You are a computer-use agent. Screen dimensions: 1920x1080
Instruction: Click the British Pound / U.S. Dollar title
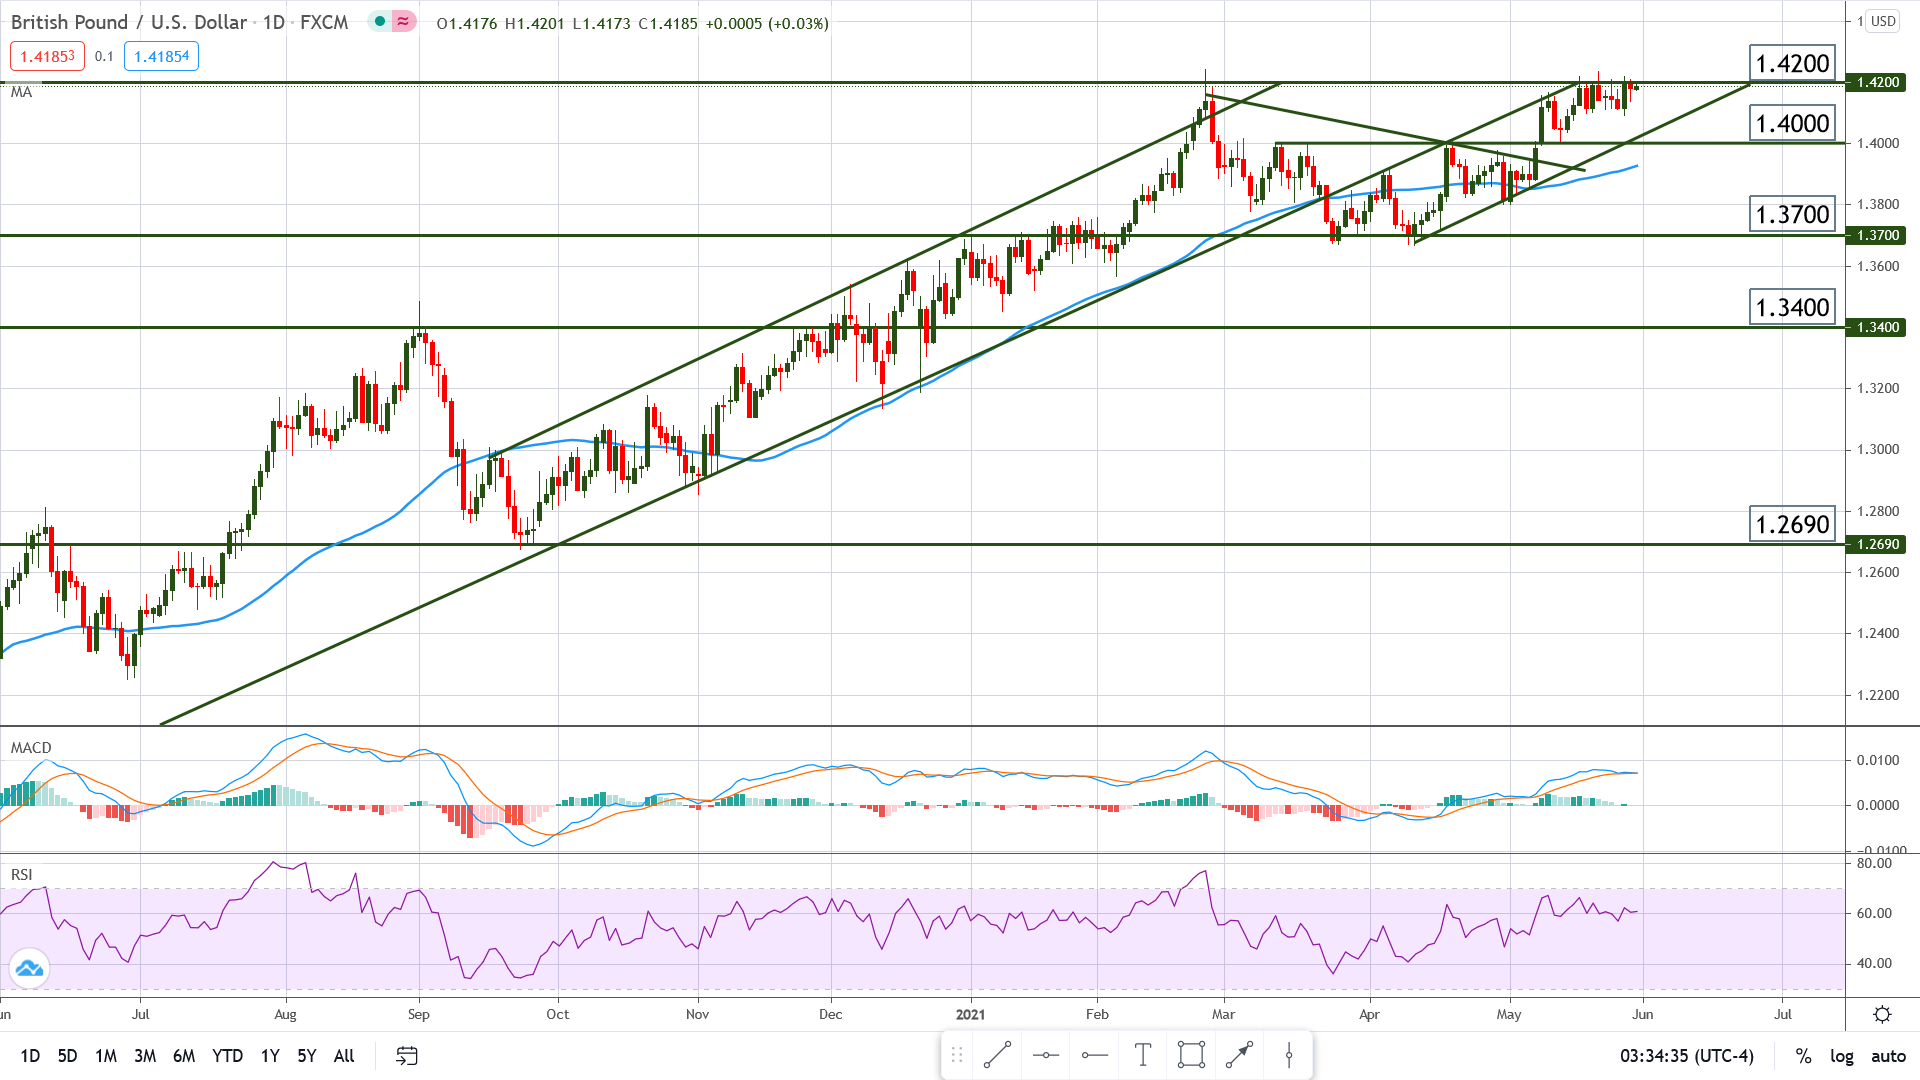click(128, 21)
